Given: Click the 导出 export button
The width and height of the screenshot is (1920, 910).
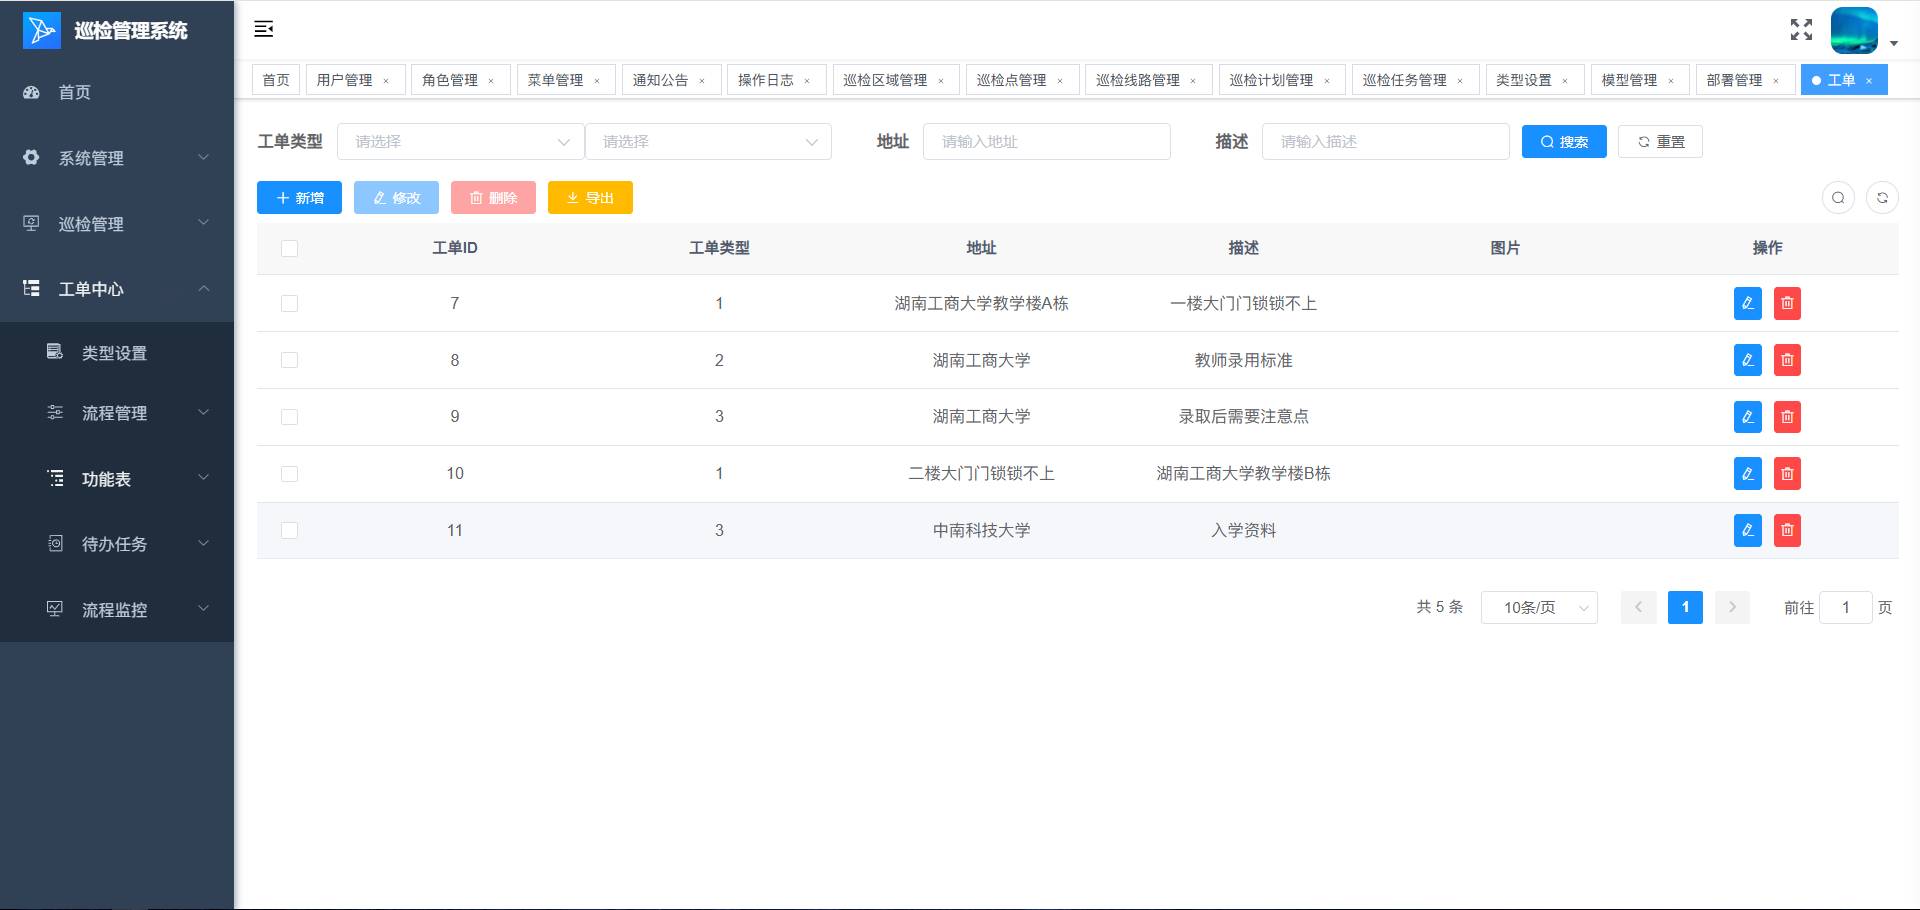Looking at the screenshot, I should pyautogui.click(x=590, y=198).
